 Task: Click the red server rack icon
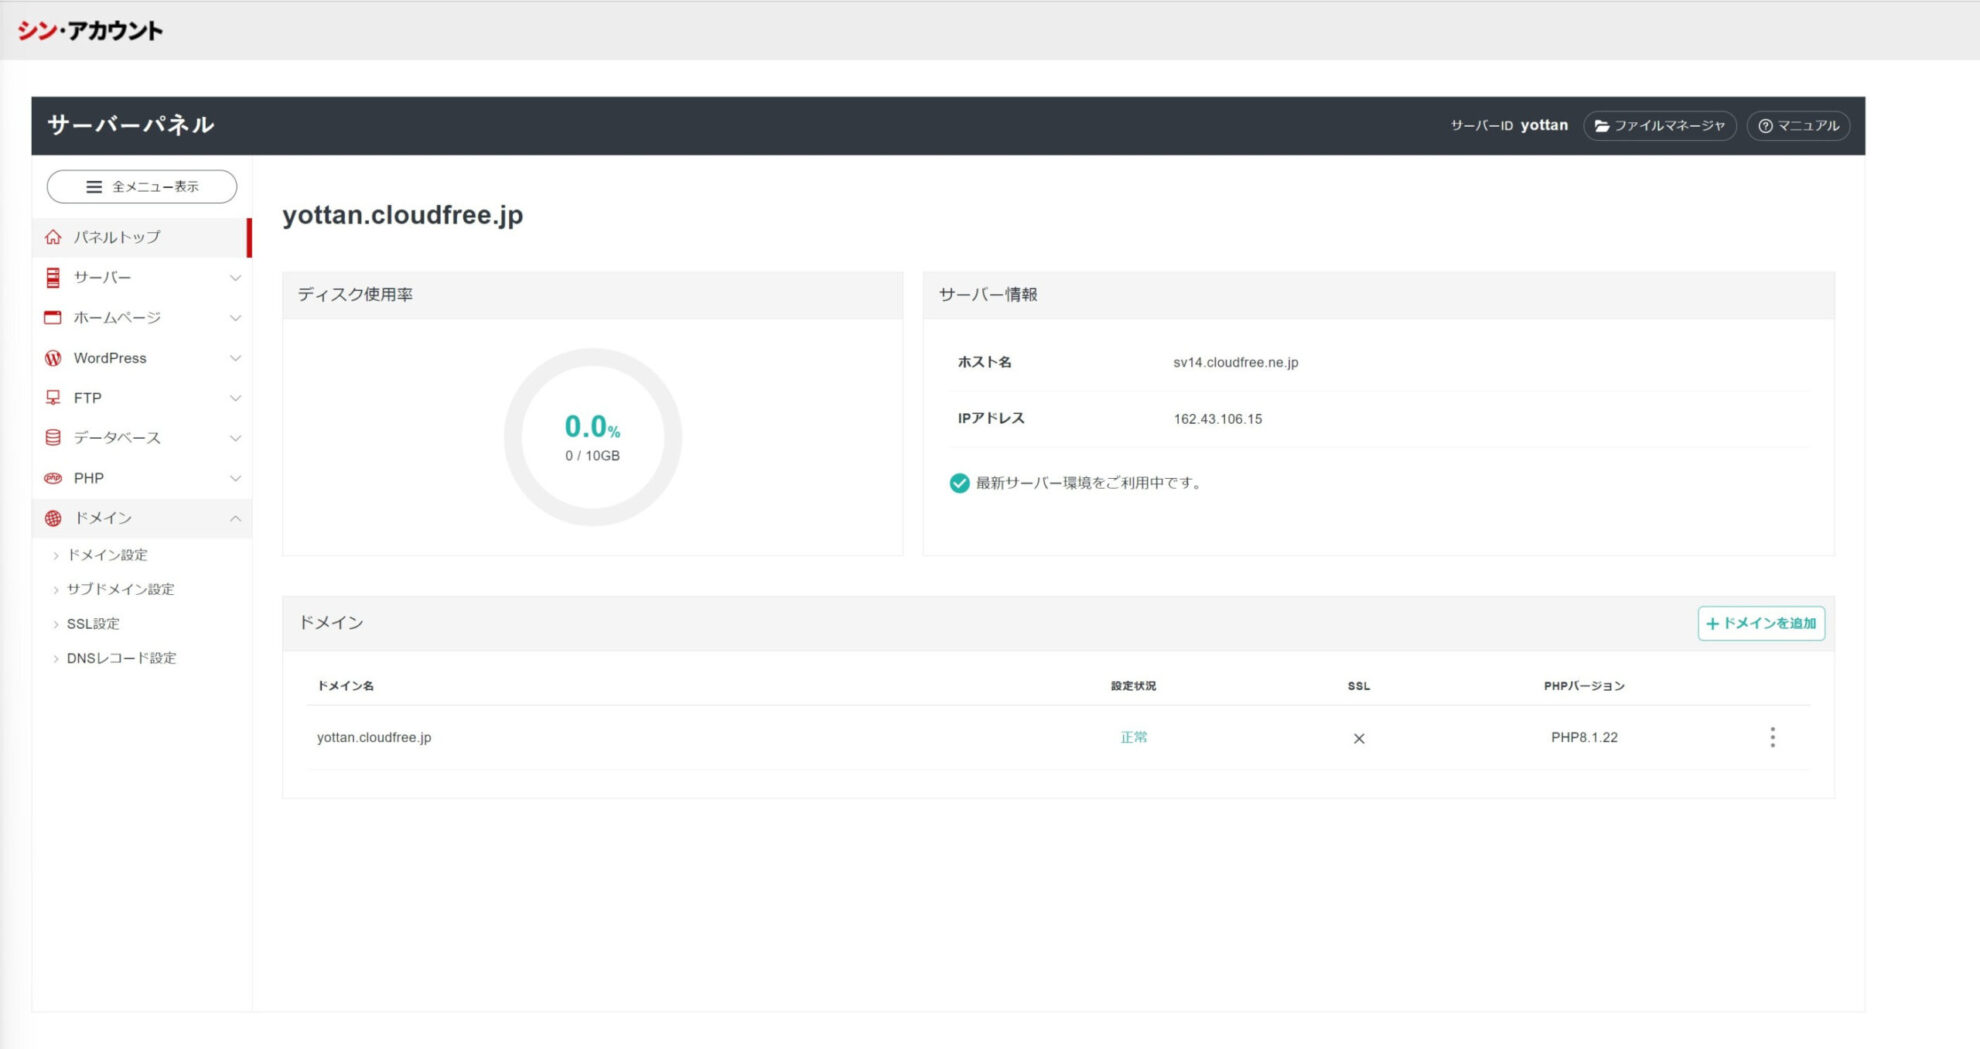coord(53,277)
